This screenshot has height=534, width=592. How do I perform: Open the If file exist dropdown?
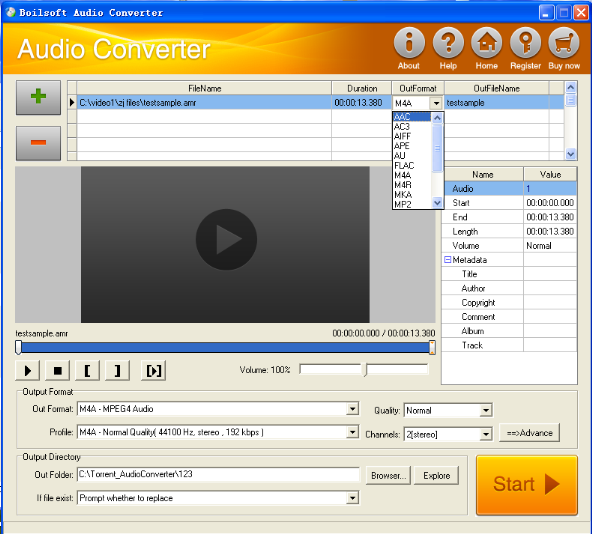(352, 498)
